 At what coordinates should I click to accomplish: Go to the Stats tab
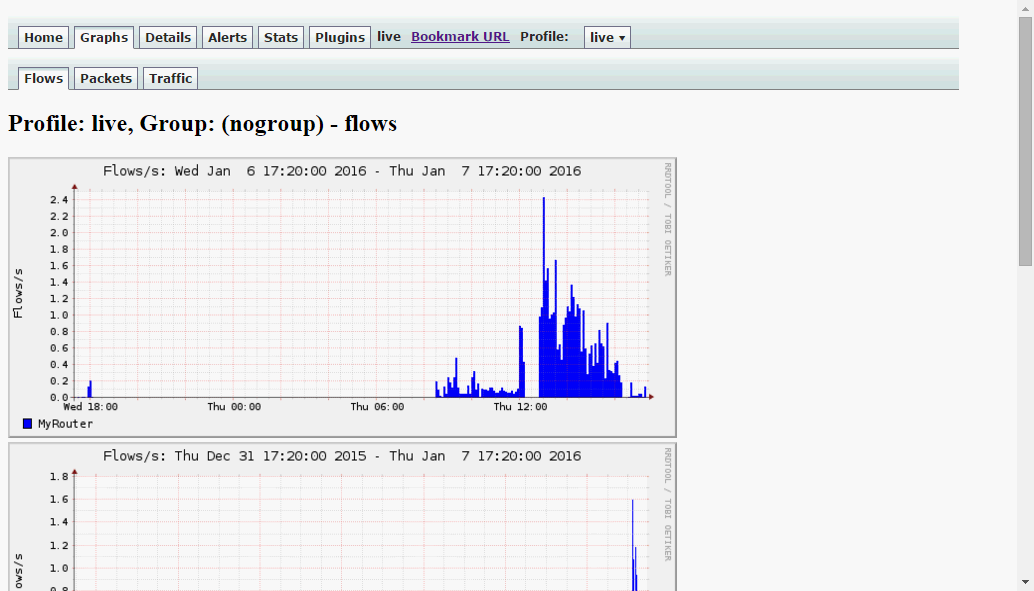281,38
